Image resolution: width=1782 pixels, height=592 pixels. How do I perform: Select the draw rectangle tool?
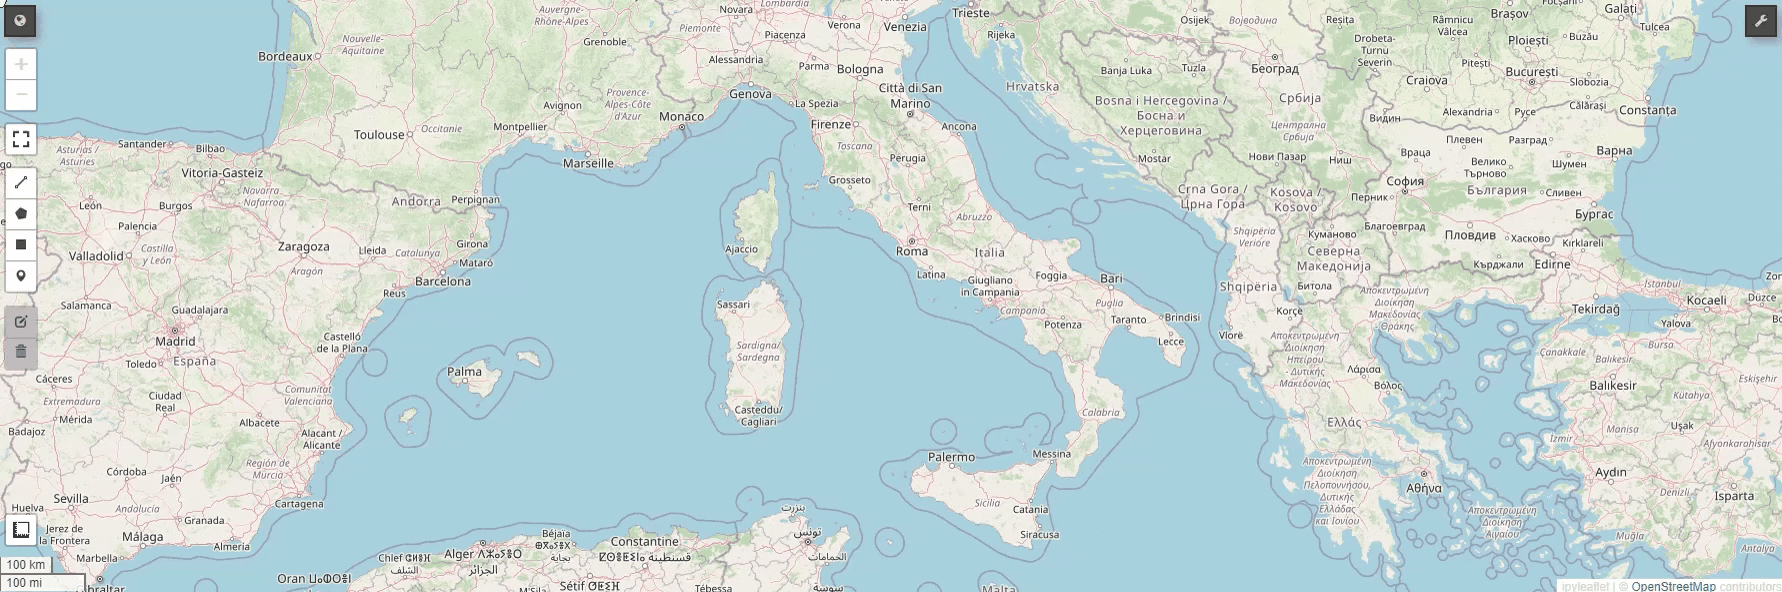click(21, 245)
